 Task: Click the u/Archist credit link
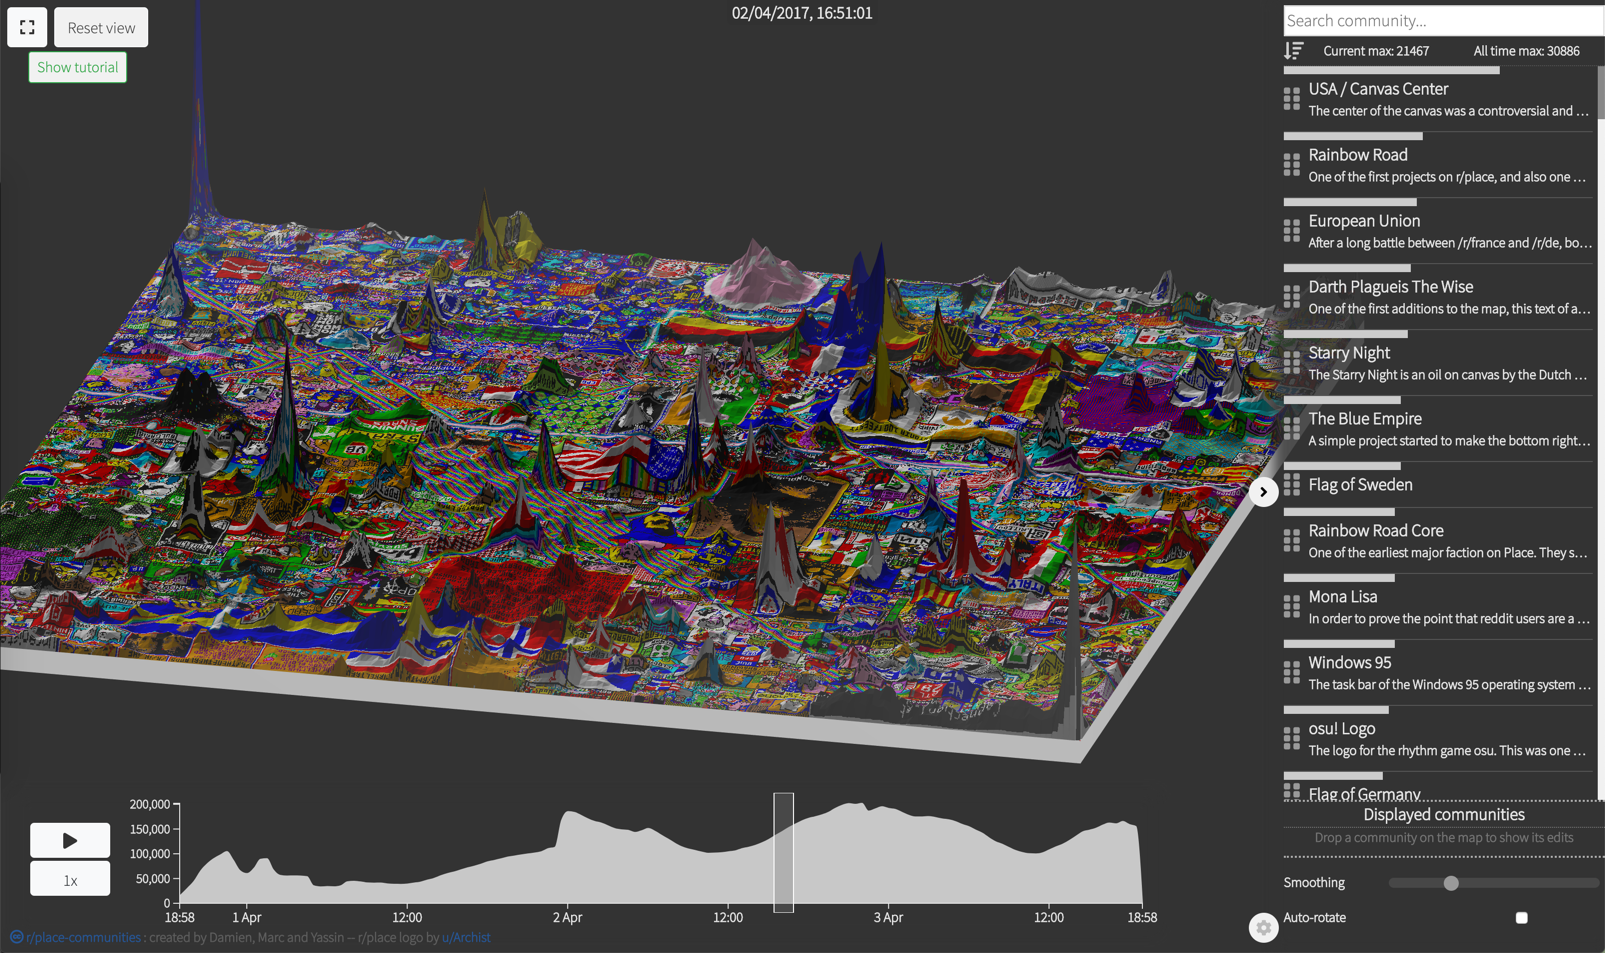pyautogui.click(x=466, y=937)
